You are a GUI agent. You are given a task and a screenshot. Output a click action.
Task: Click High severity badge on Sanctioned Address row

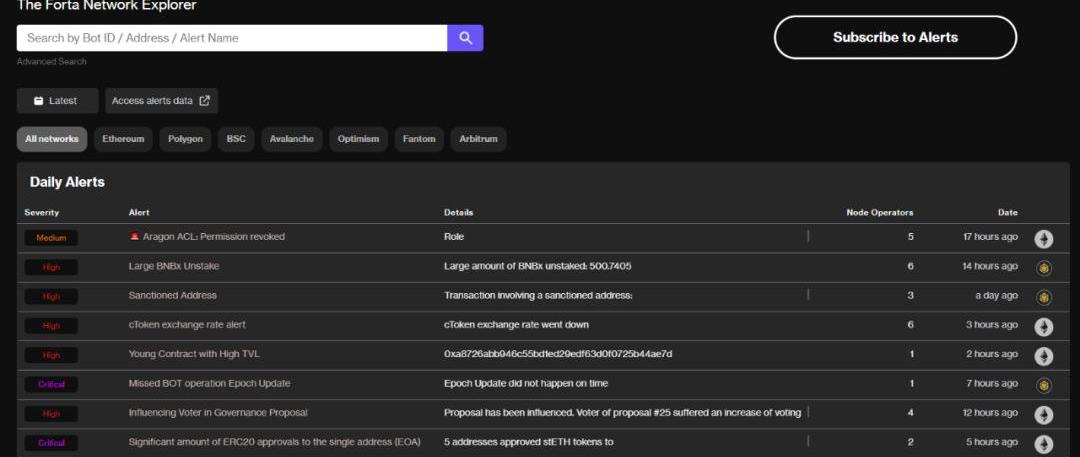51,296
